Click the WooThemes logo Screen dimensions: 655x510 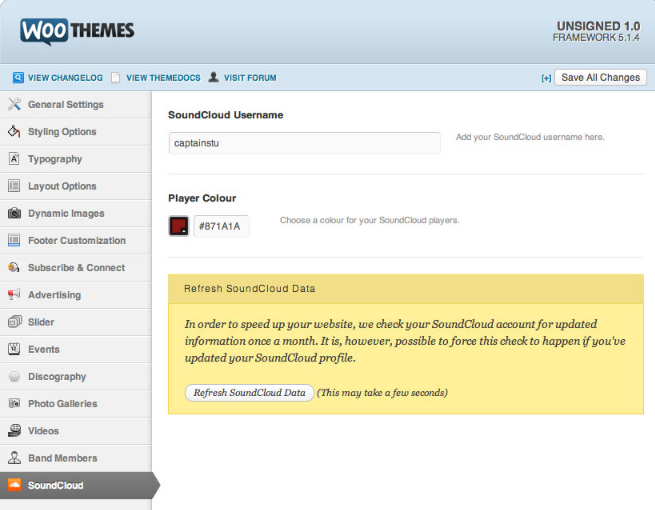[77, 31]
